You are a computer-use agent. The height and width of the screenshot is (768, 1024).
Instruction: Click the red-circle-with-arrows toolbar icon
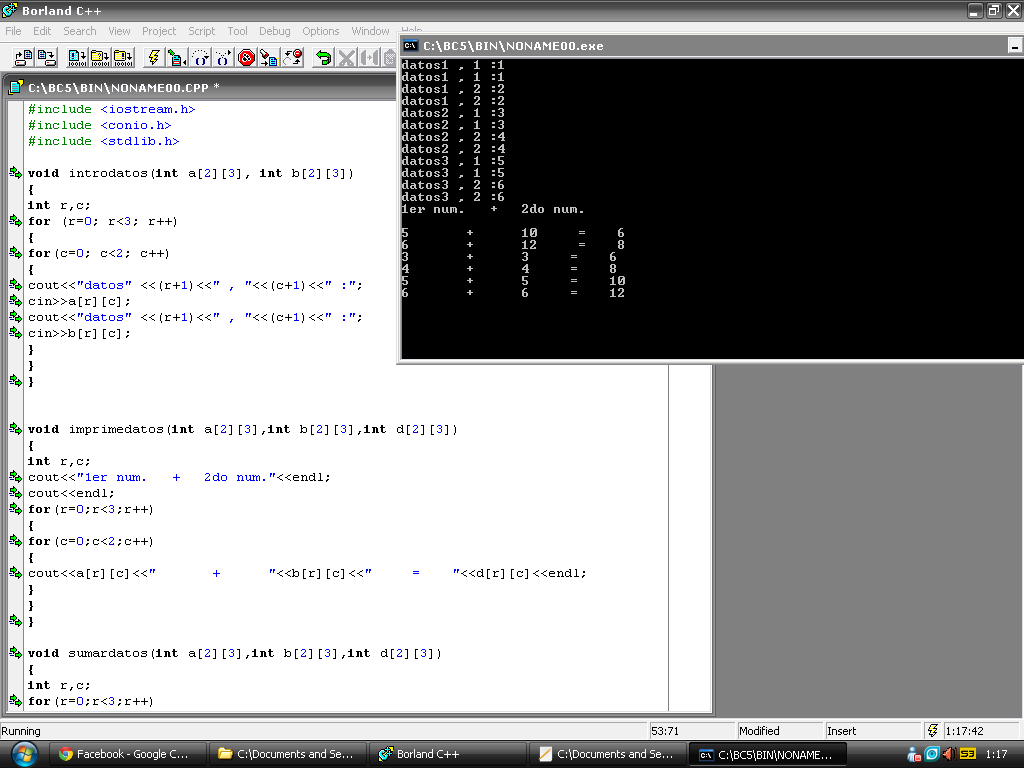coord(293,57)
